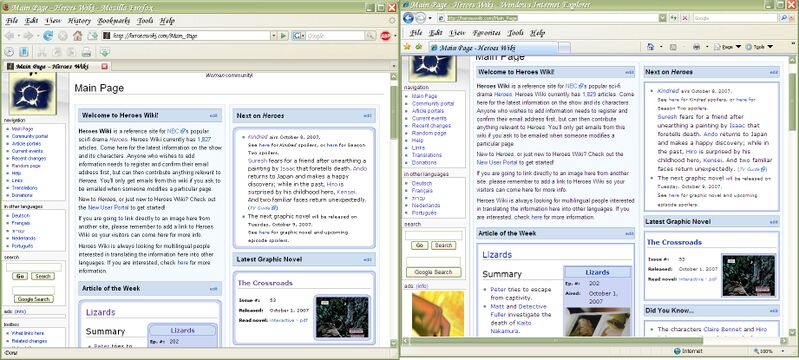Go back using Firefox's Back arrow
Image resolution: width=799 pixels, height=360 pixels.
pos(9,36)
